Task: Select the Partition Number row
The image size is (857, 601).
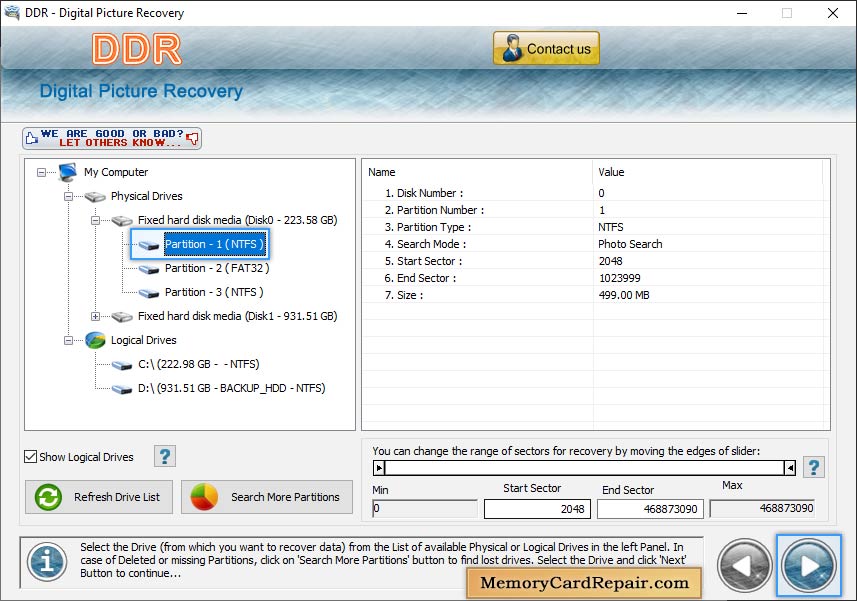Action: pos(593,210)
